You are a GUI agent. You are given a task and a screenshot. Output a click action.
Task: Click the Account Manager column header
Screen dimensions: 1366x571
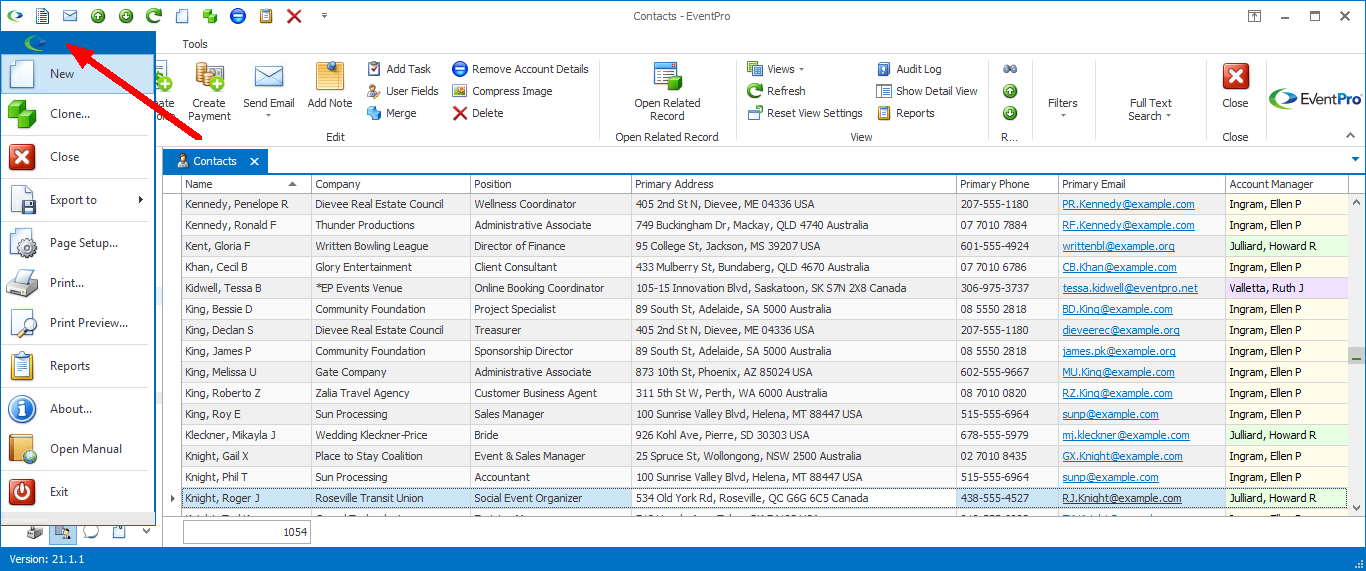[x=1286, y=184]
